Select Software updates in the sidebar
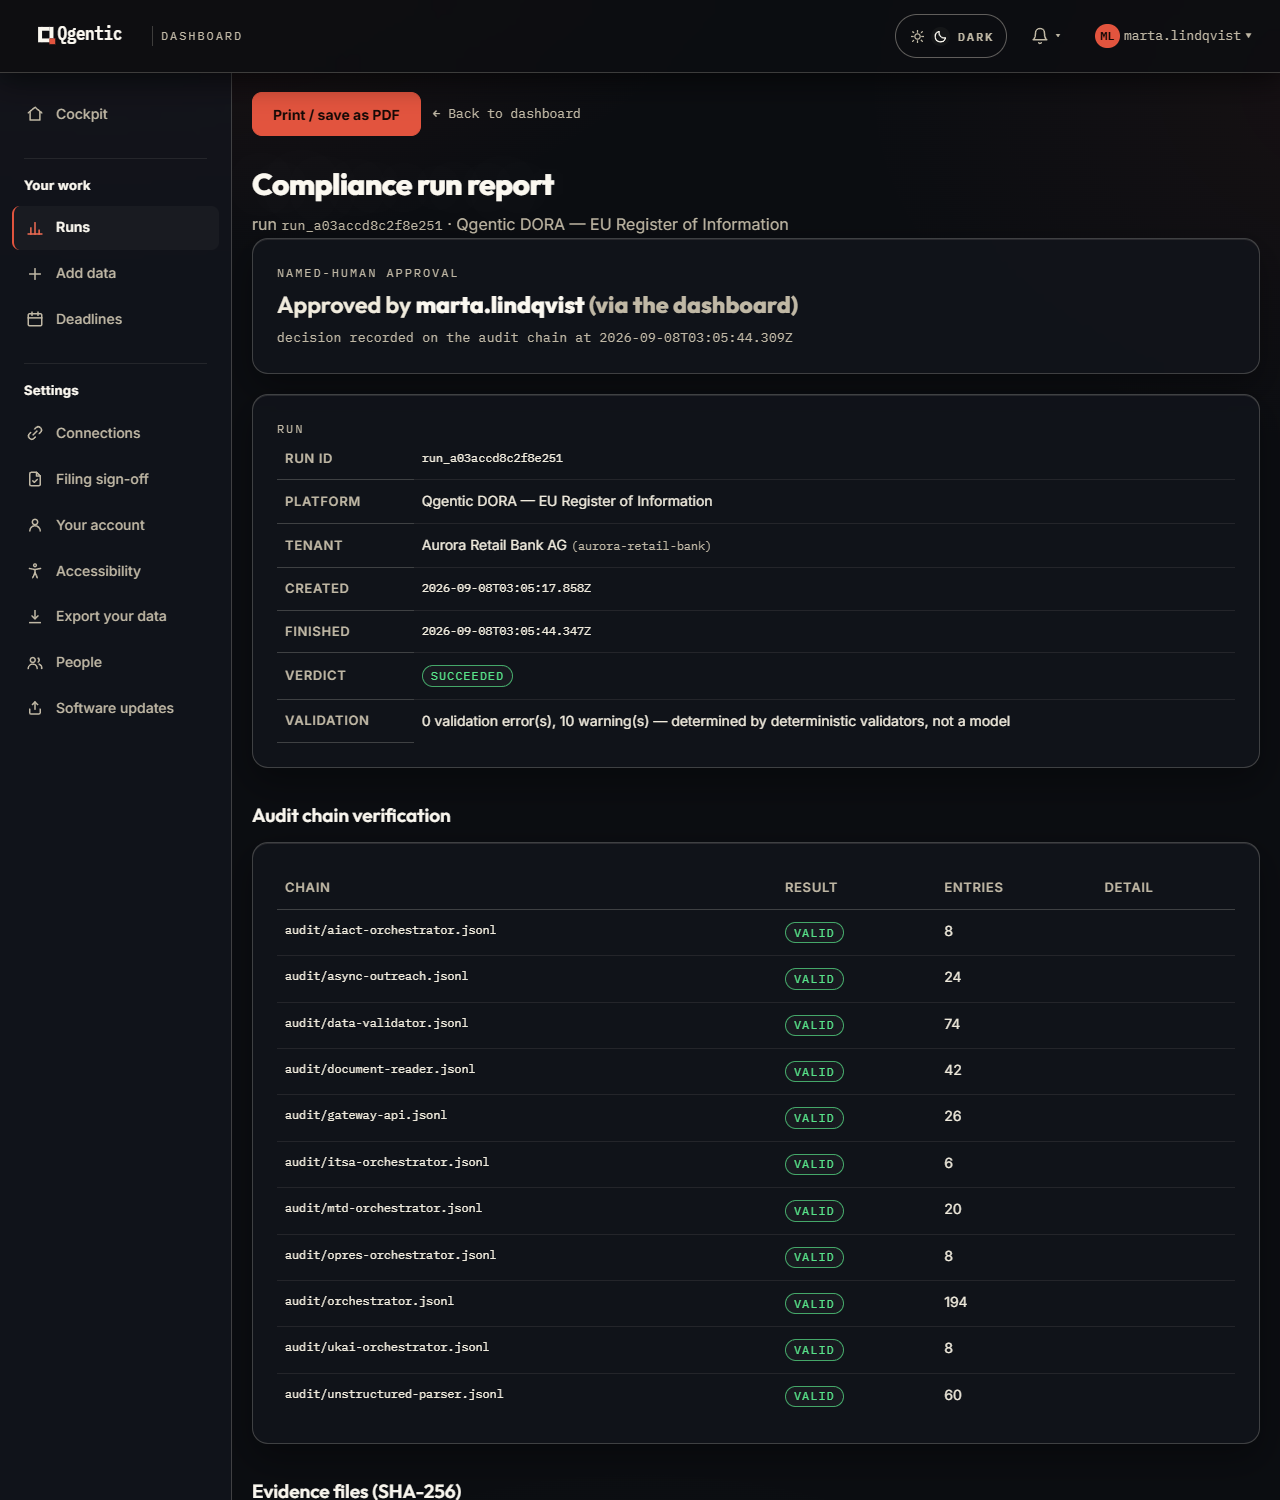 (x=116, y=709)
